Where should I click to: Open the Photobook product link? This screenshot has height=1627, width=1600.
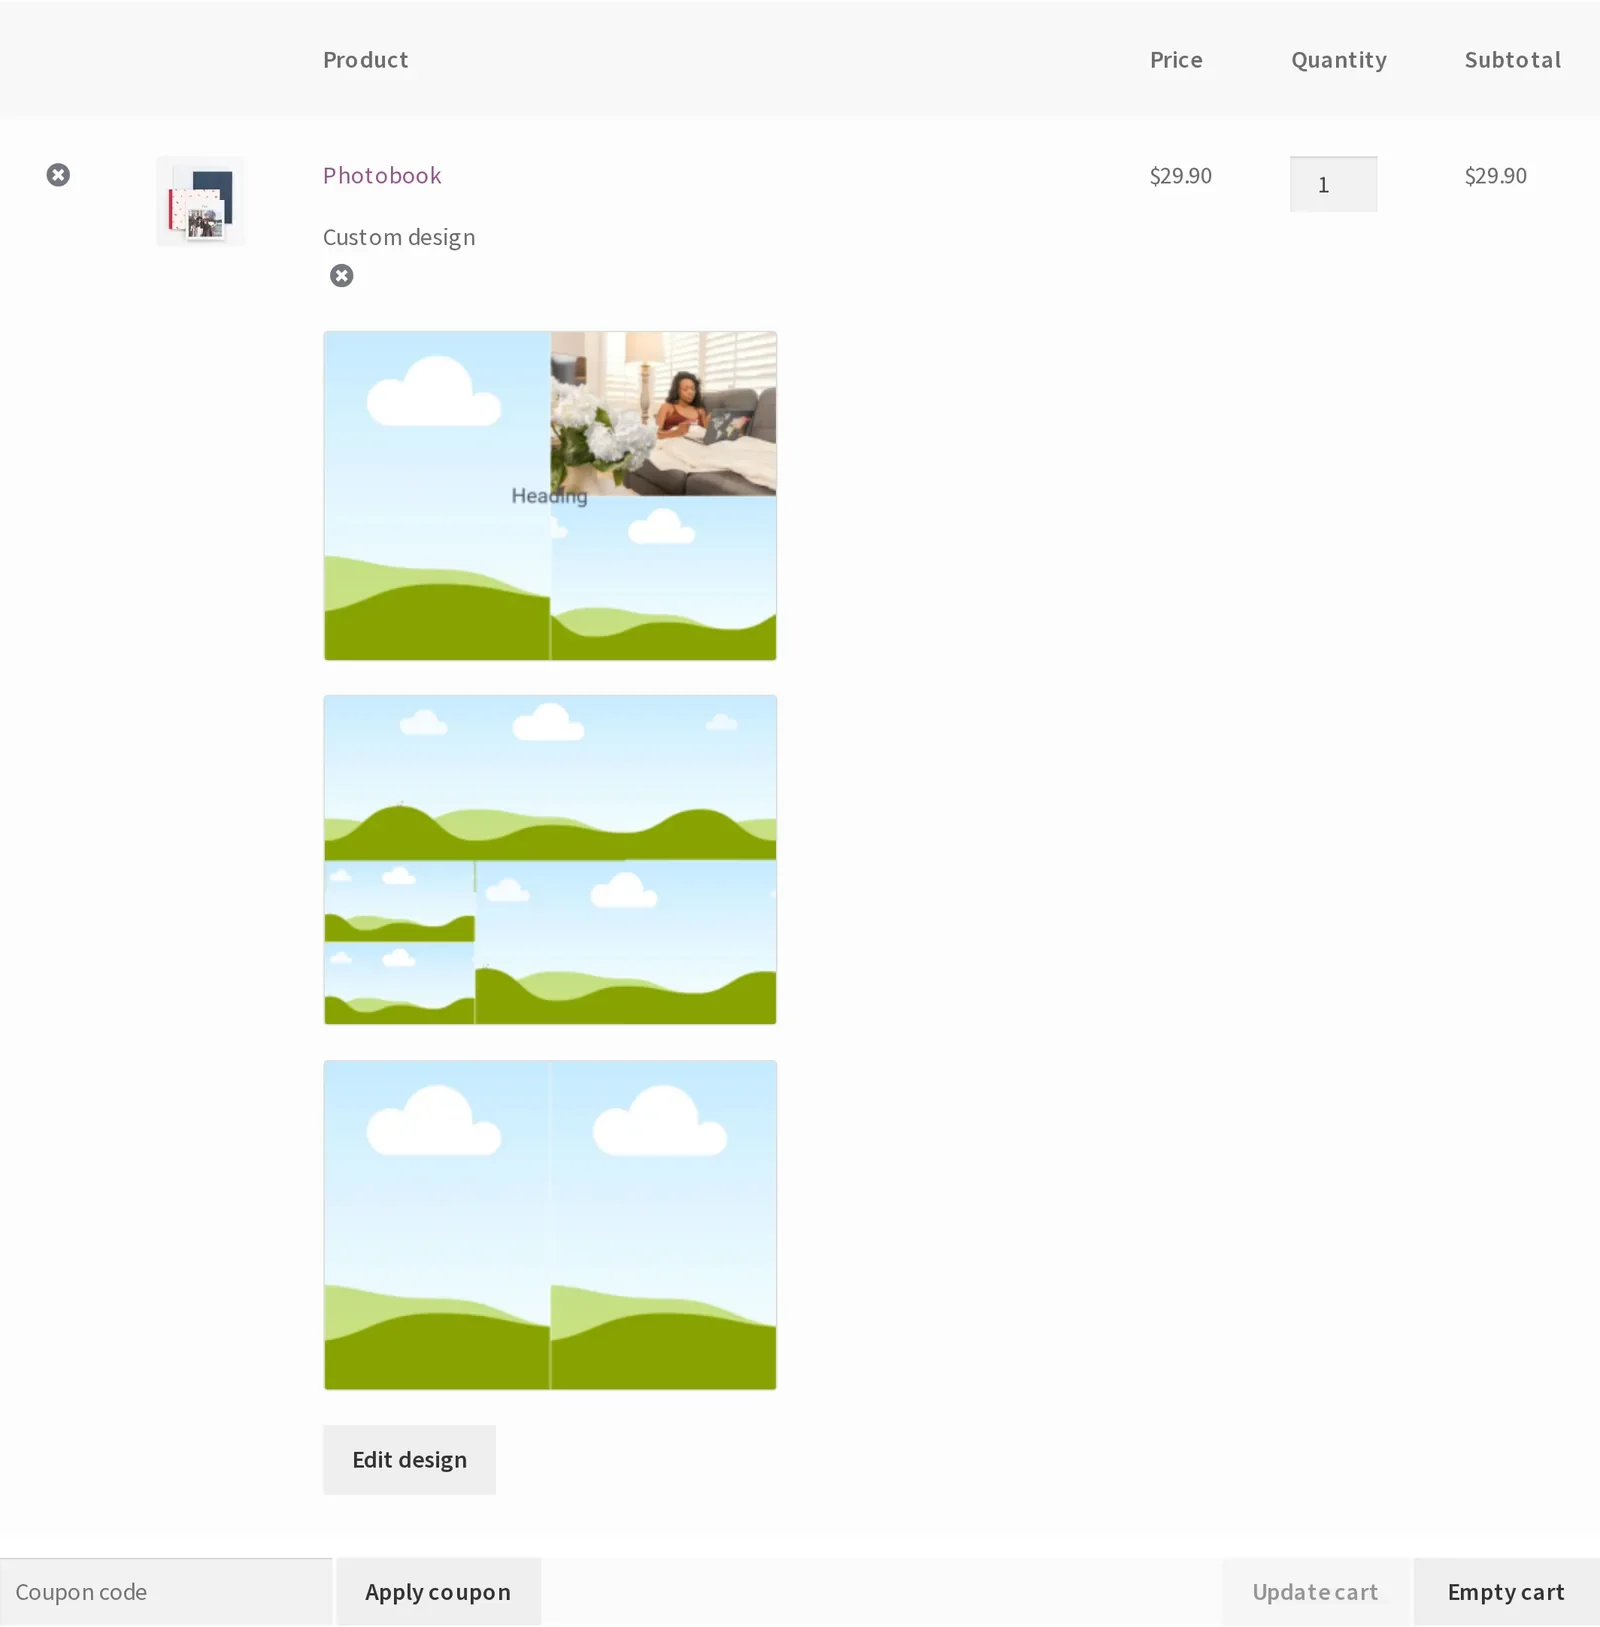click(382, 176)
